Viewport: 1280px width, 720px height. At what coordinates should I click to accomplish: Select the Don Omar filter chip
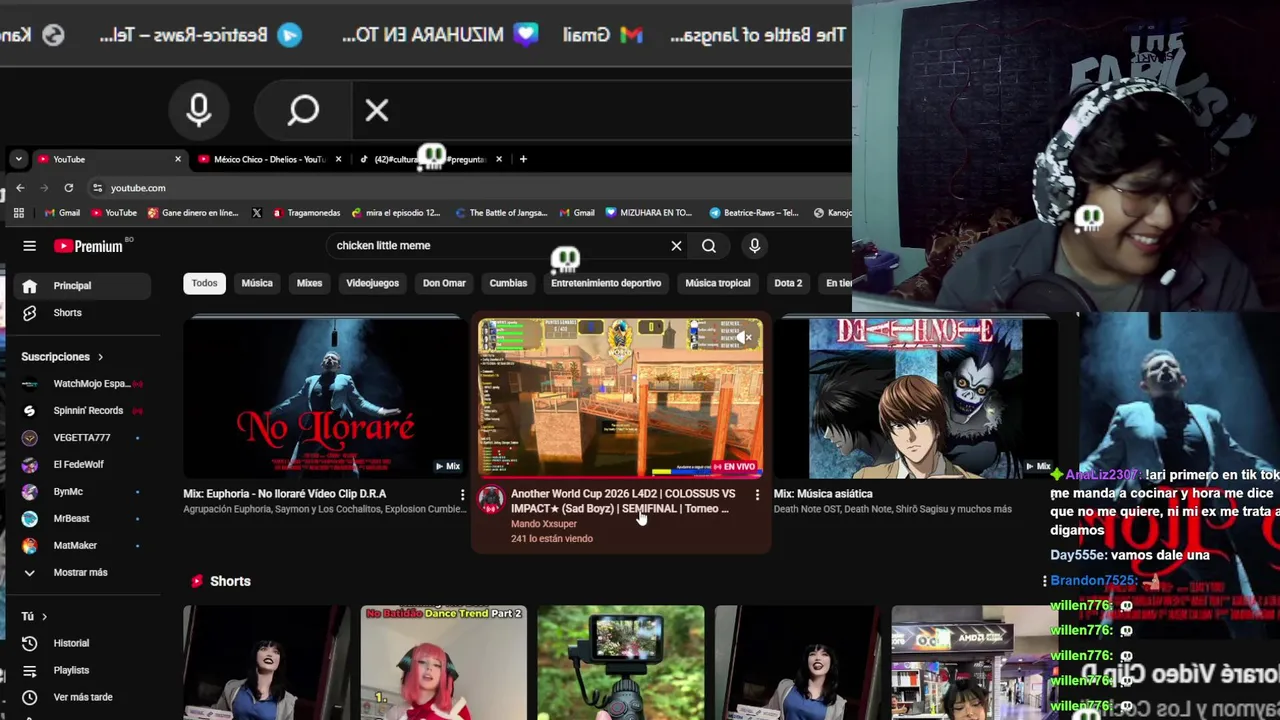[x=444, y=283]
